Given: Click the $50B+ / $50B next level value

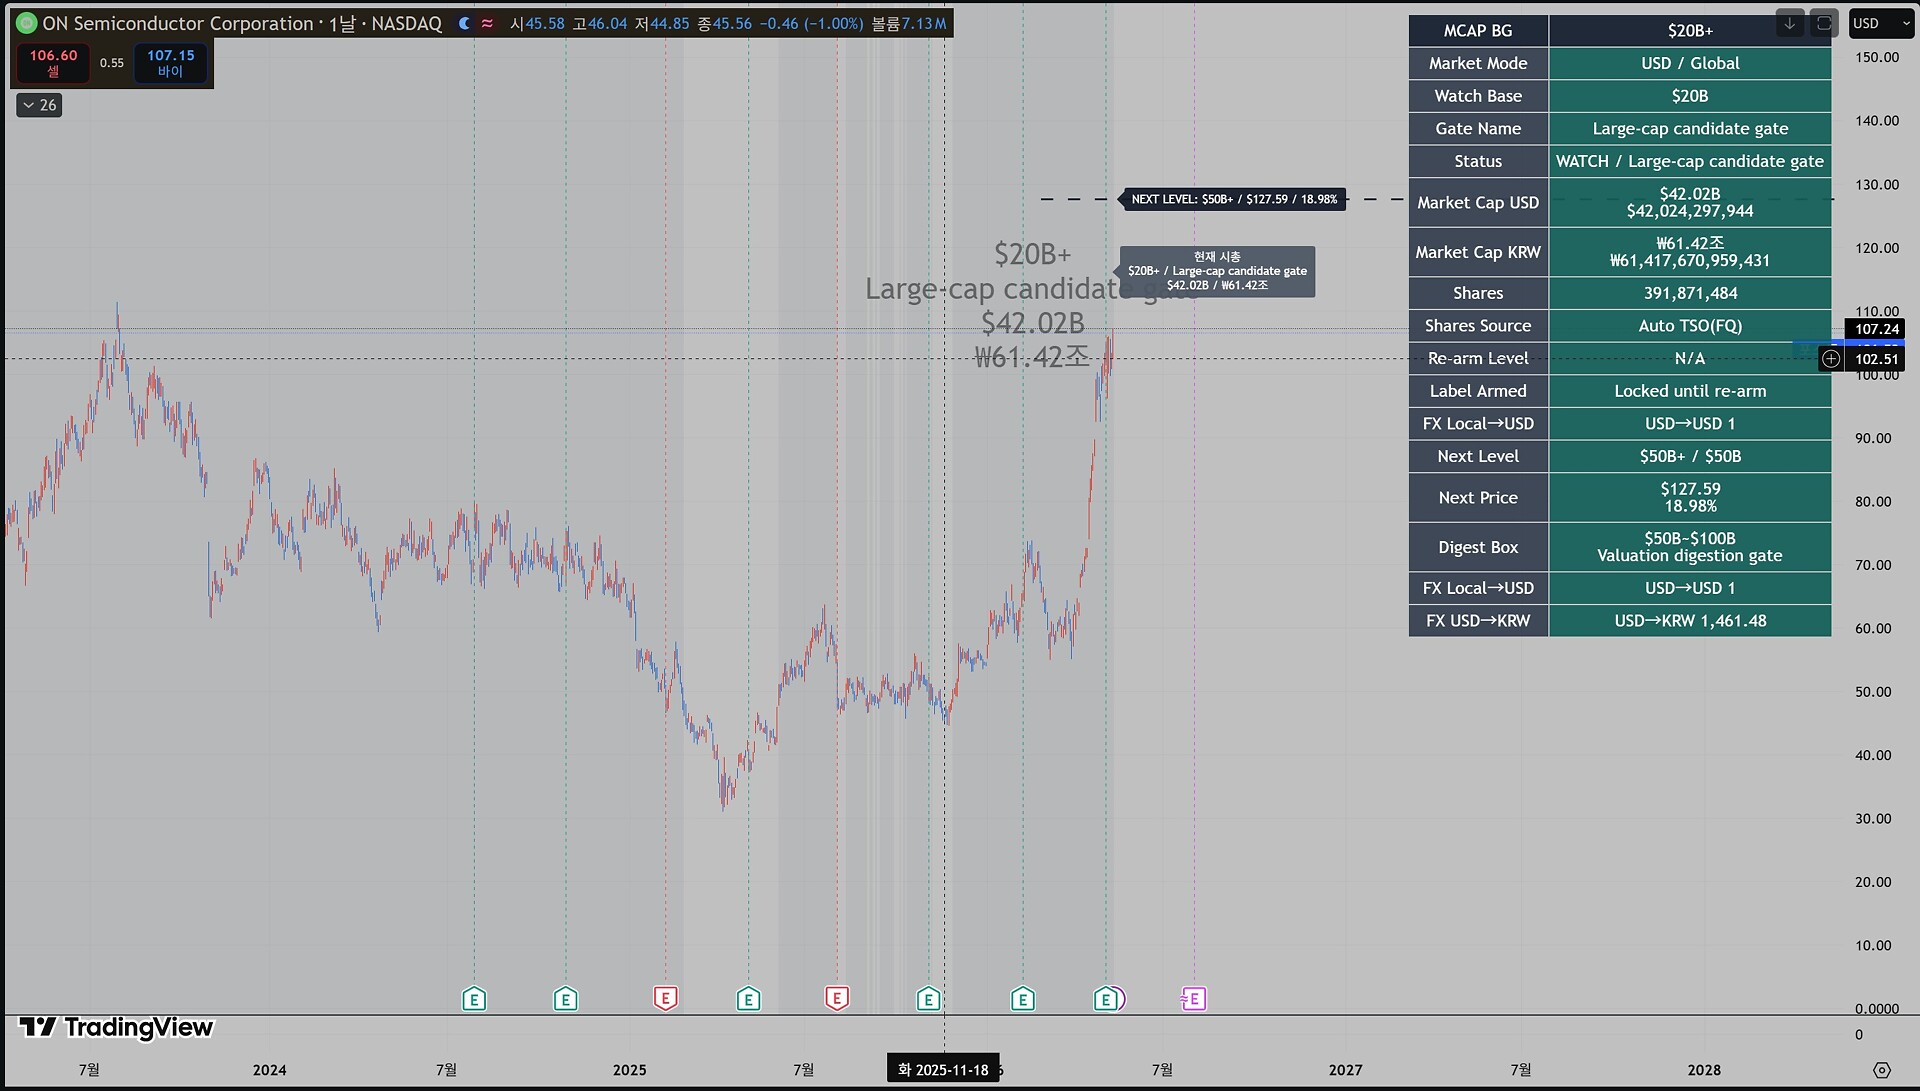Looking at the screenshot, I should [1690, 456].
